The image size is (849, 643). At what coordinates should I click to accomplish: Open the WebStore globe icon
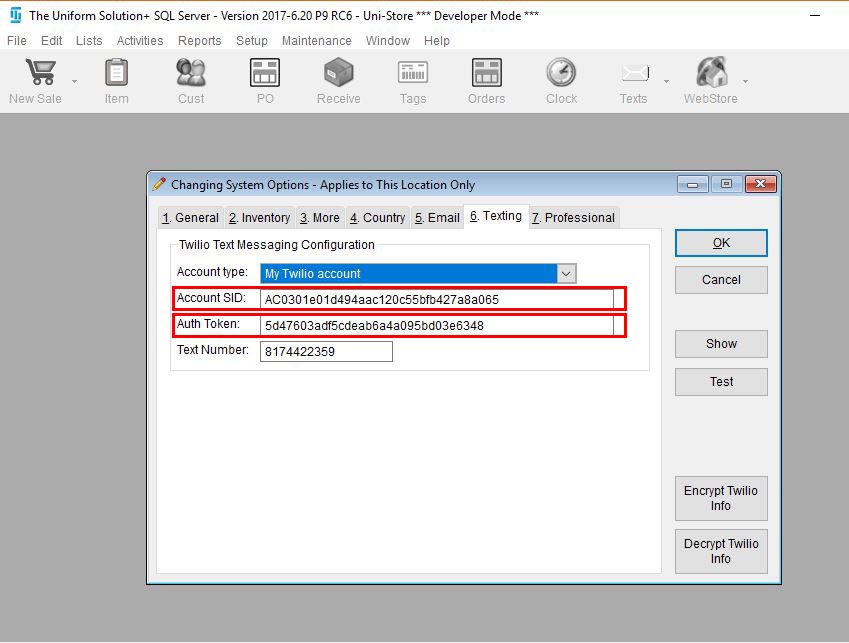711,72
